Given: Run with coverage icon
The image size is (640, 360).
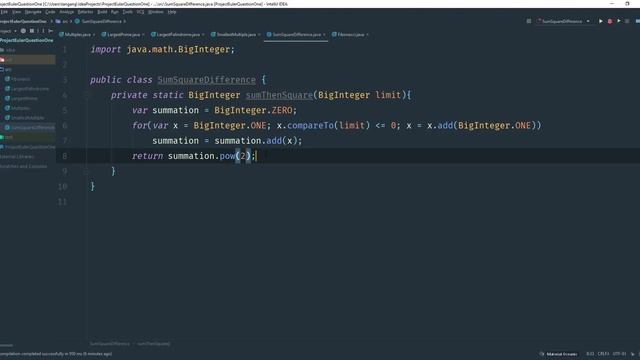Looking at the screenshot, I should [x=619, y=21].
